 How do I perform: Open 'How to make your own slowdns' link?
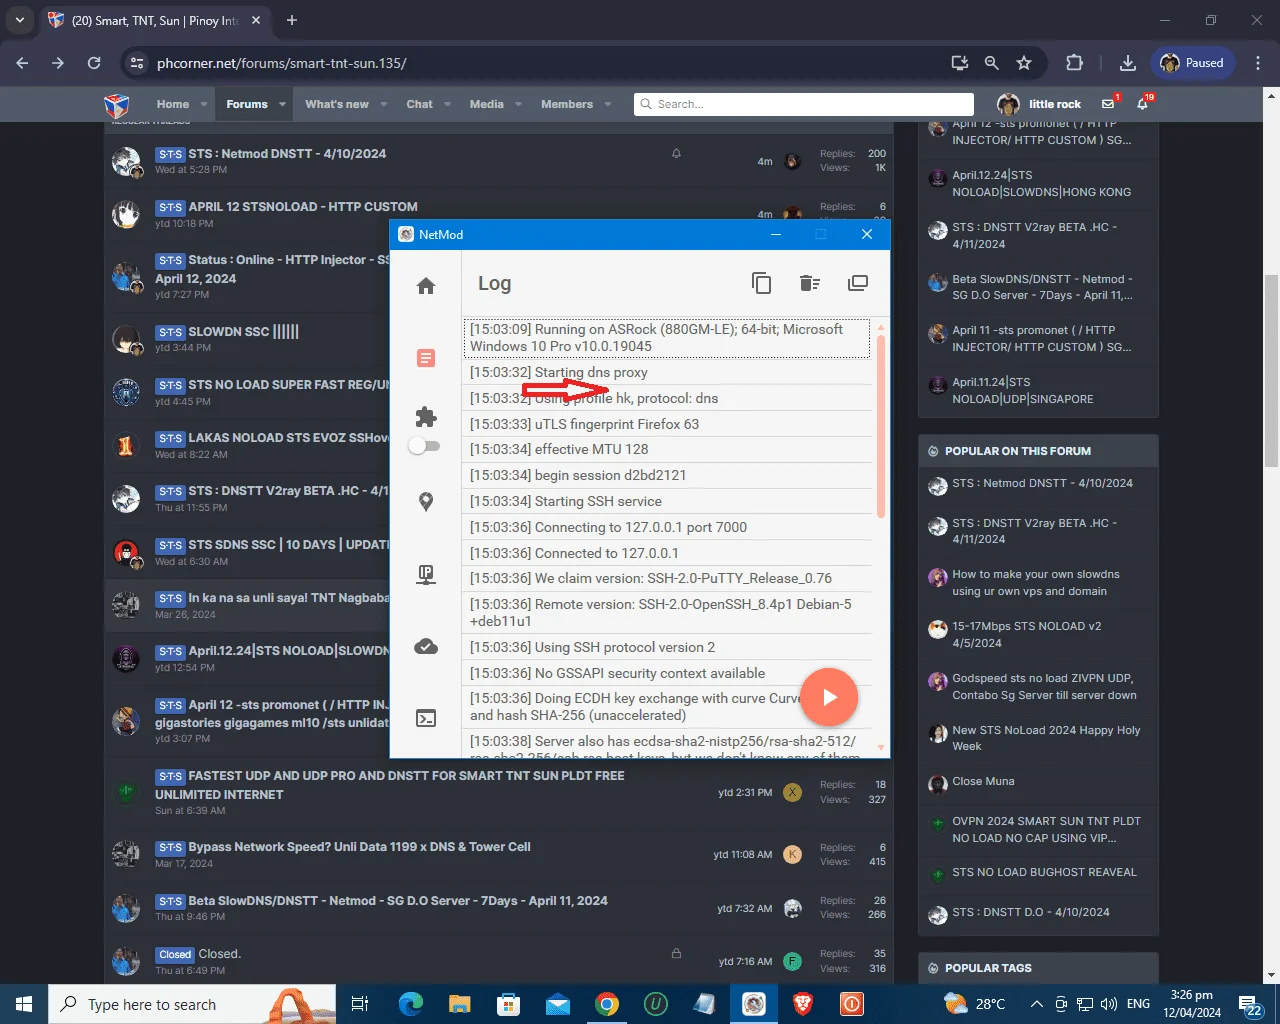click(1036, 583)
